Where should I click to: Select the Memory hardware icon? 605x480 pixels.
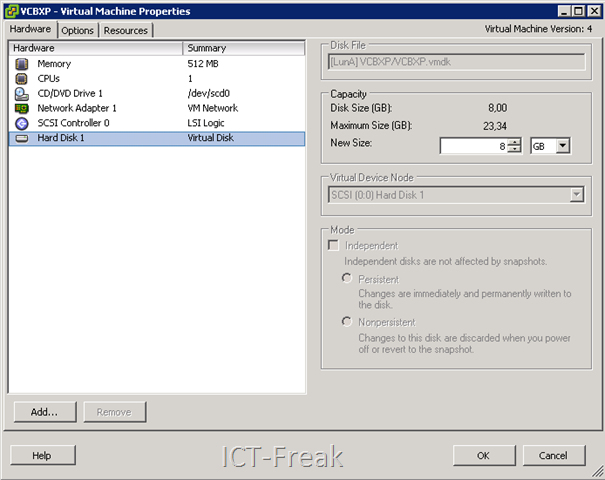coord(22,63)
